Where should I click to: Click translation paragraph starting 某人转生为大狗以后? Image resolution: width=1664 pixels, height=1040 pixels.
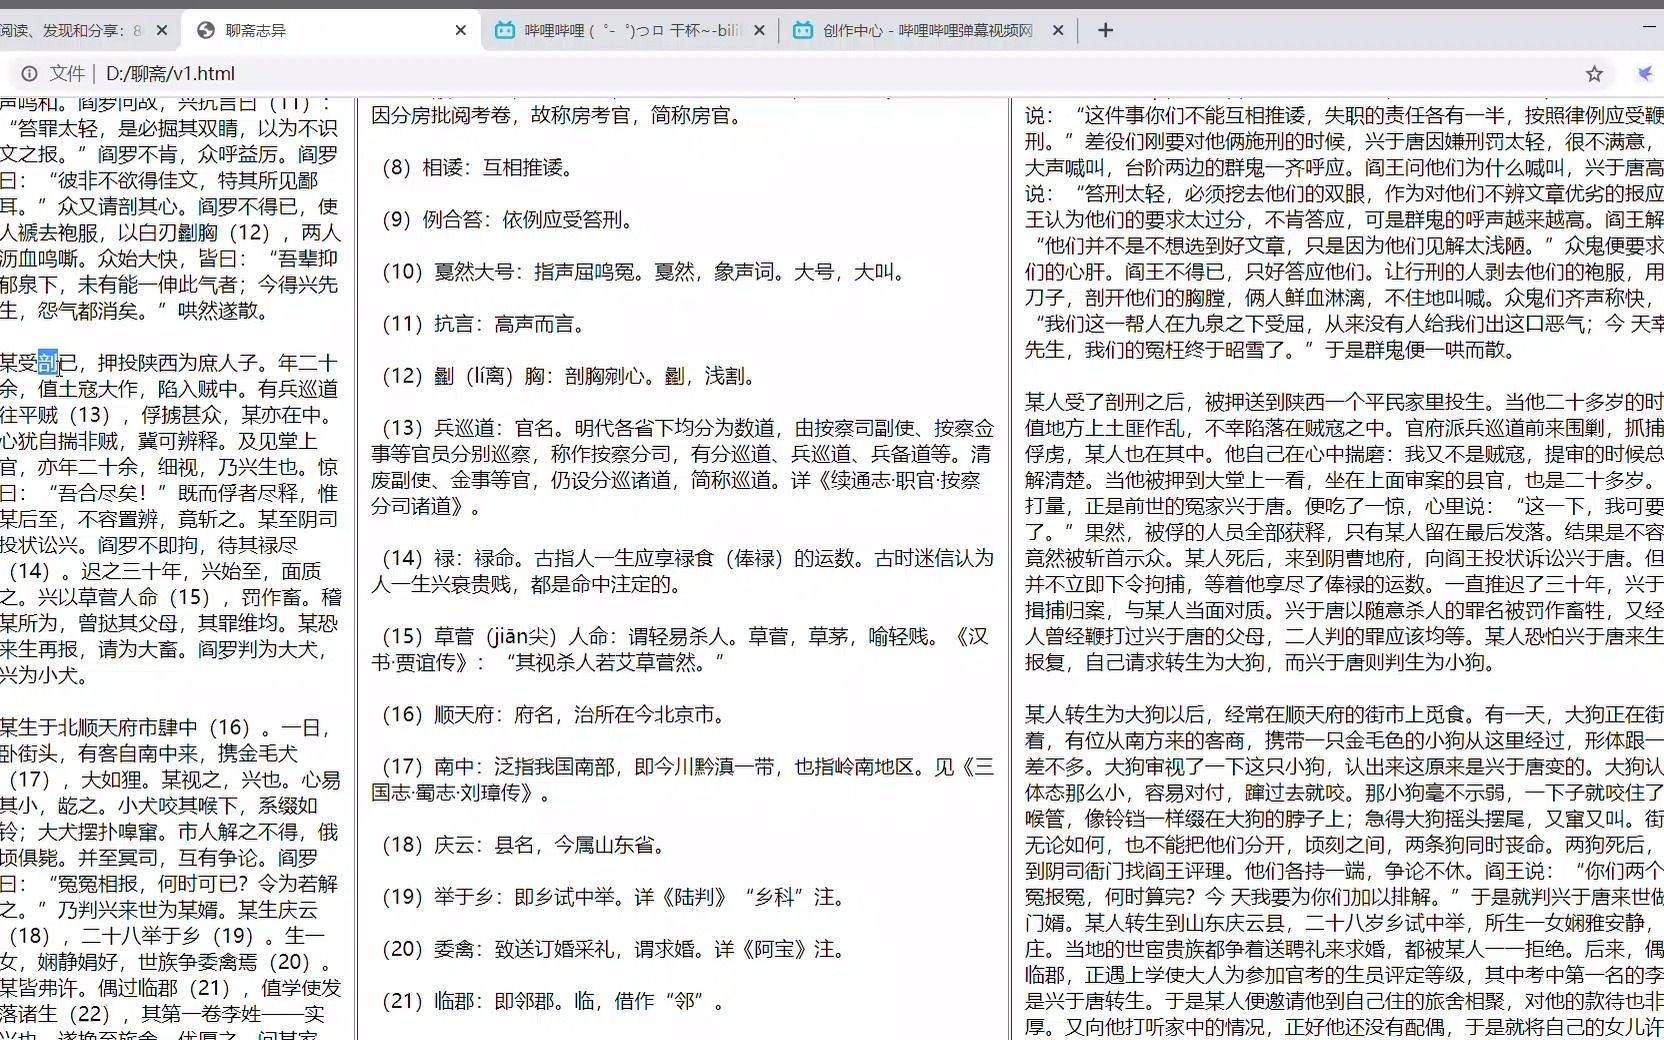pos(1344,870)
